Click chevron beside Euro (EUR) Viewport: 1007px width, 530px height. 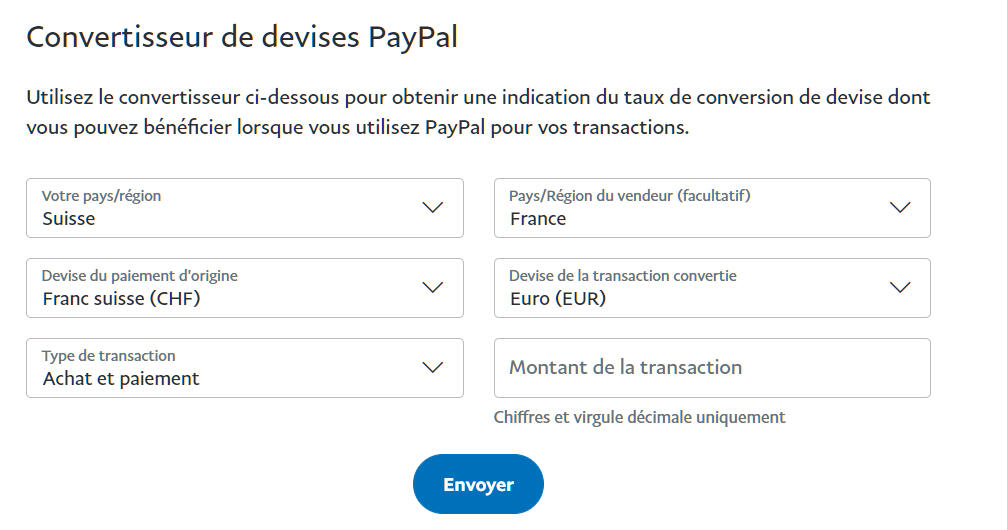(900, 288)
